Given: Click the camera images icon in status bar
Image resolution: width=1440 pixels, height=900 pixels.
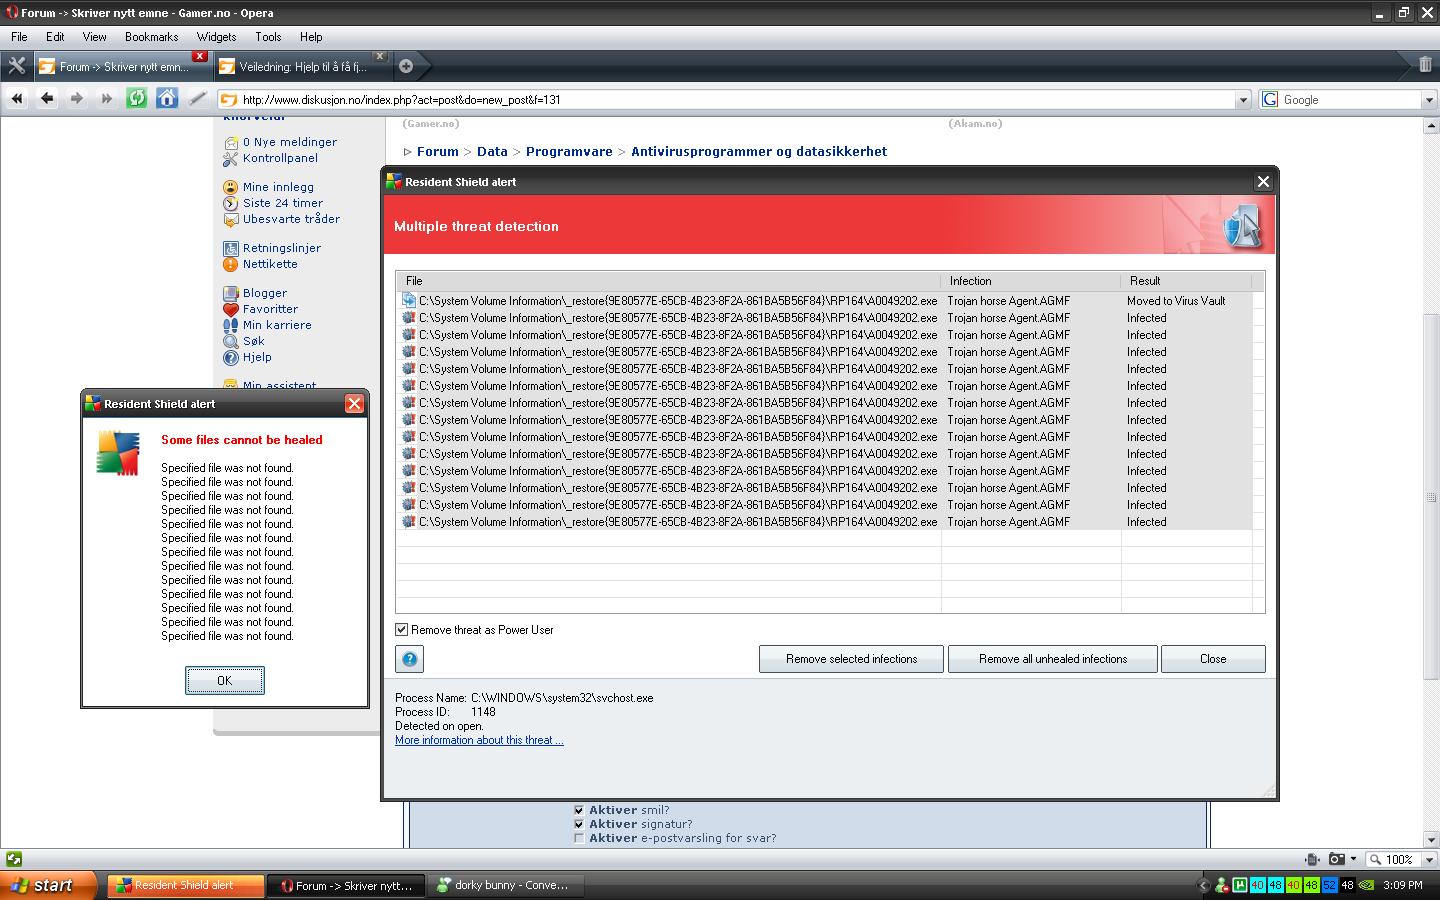Looking at the screenshot, I should (1336, 859).
